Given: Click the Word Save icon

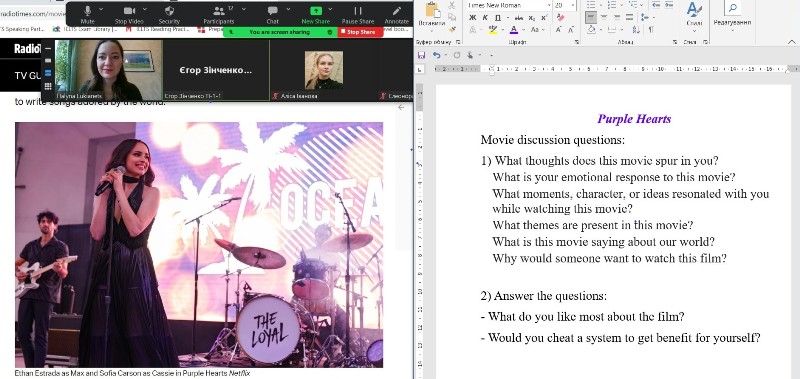Looking at the screenshot, I should coord(421,55).
